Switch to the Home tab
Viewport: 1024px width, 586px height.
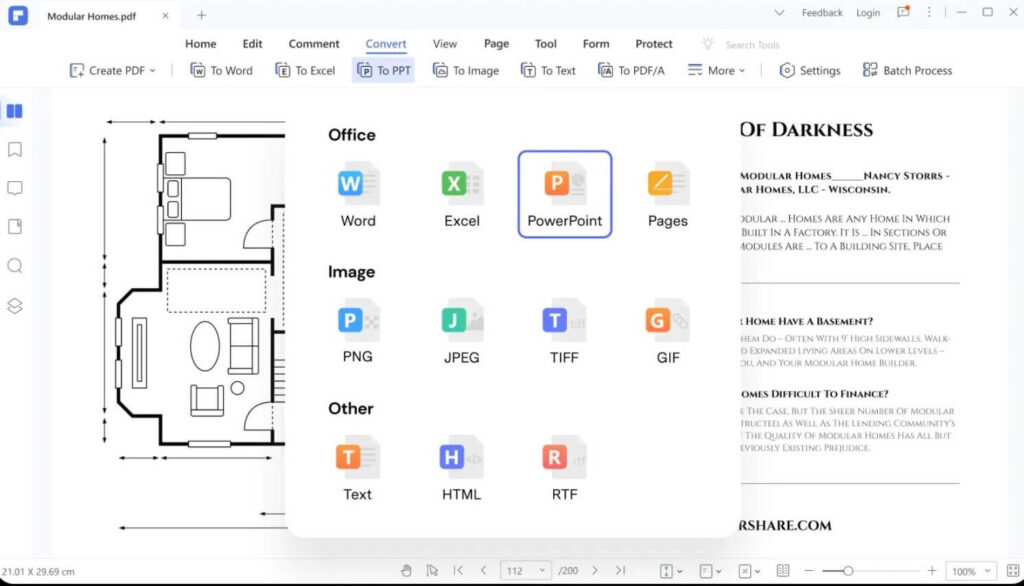[x=200, y=44]
